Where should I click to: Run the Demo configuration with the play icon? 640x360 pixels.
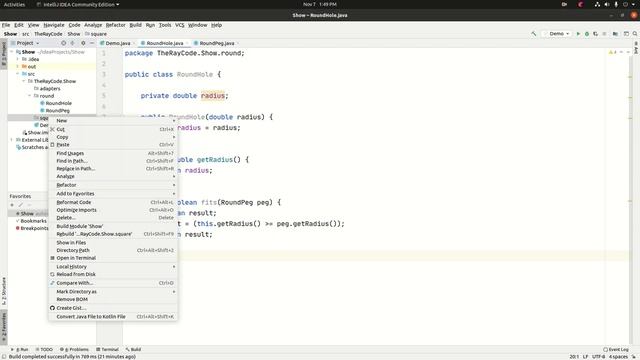tap(578, 34)
